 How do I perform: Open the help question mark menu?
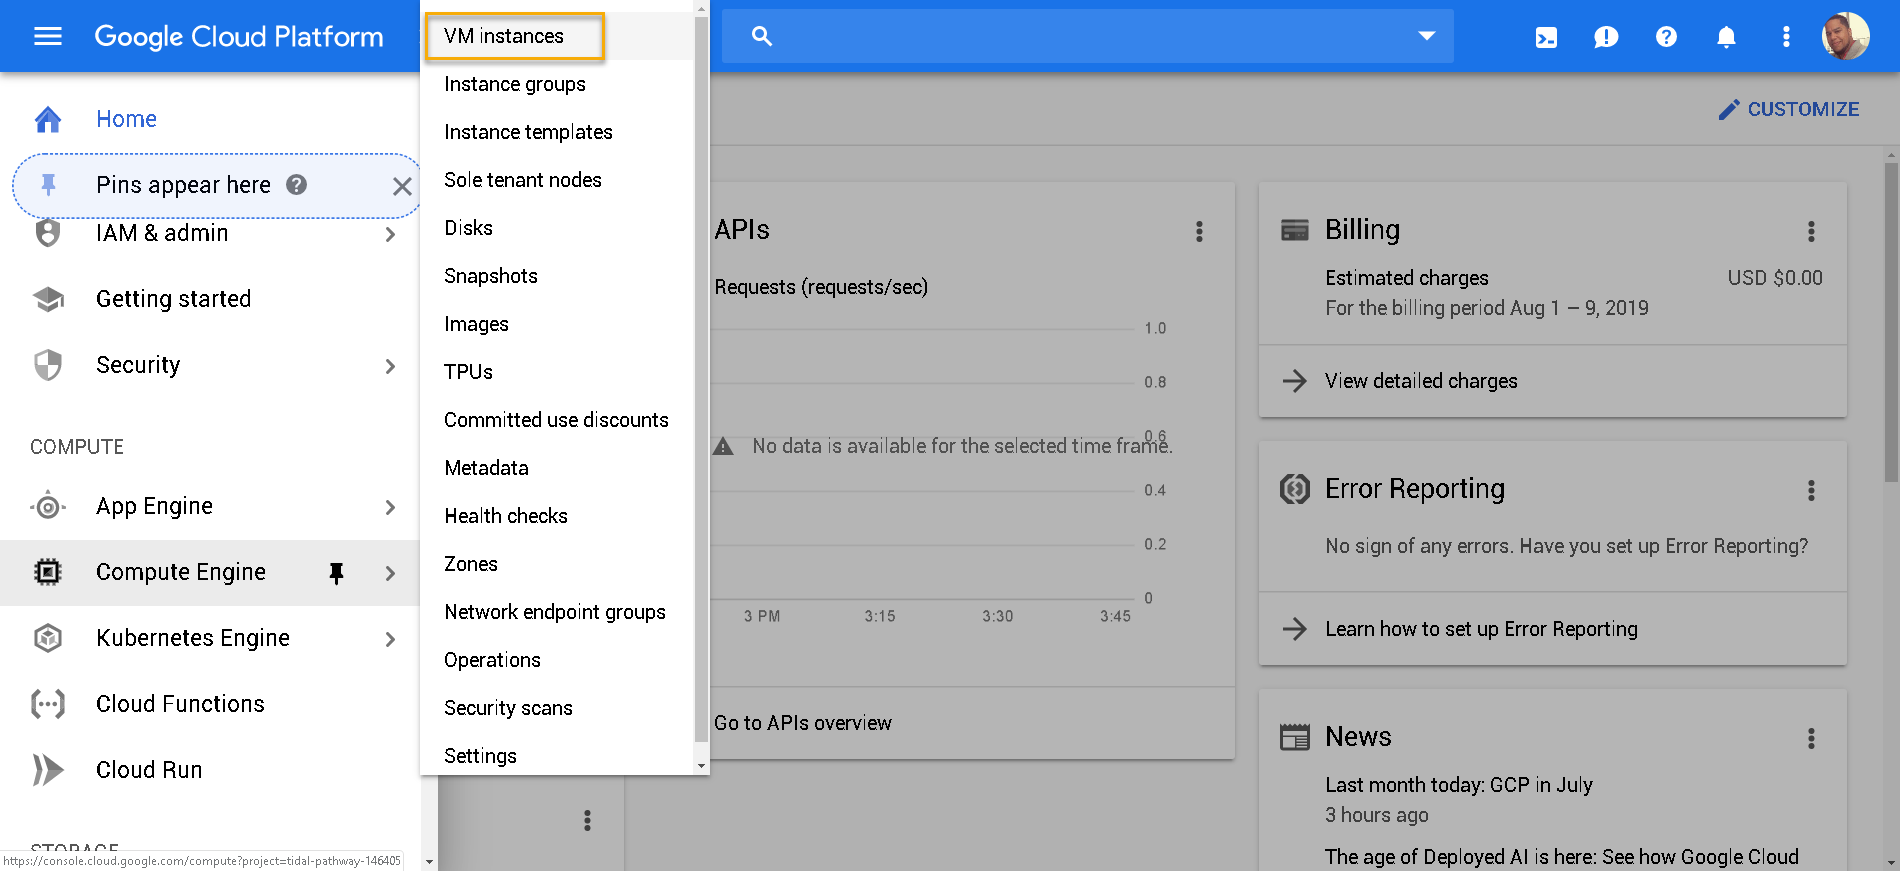click(1666, 37)
